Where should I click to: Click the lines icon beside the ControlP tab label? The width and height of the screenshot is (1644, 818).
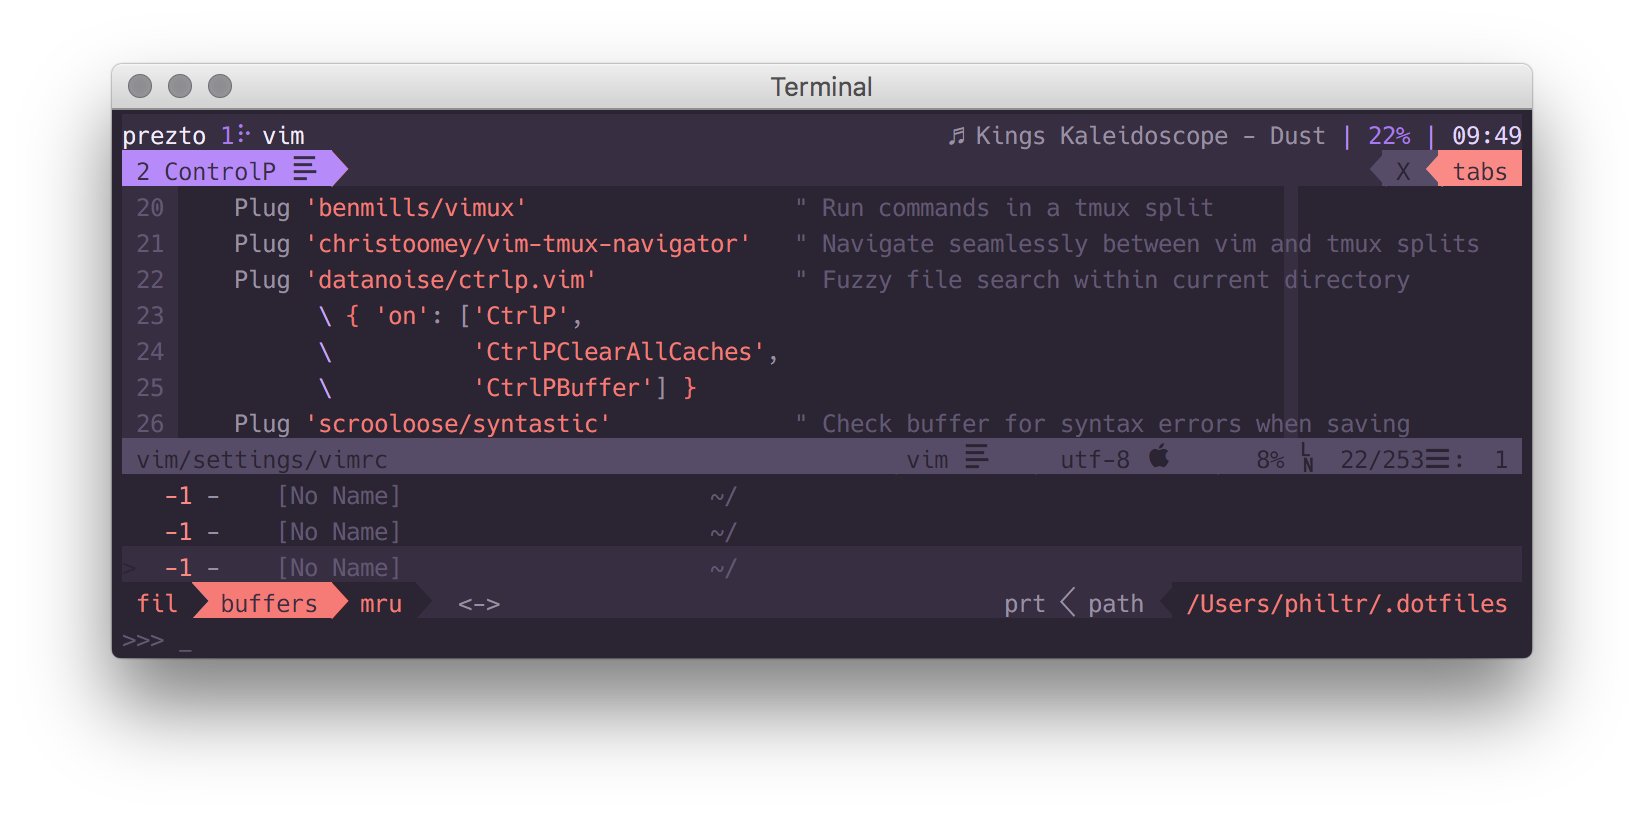pos(305,169)
